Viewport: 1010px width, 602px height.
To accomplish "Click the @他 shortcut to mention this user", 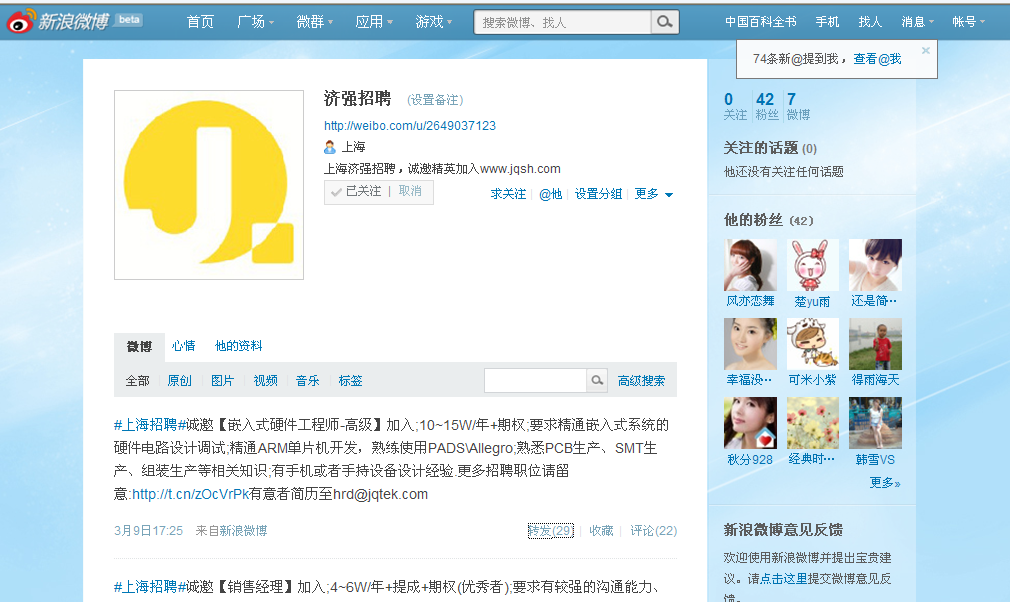I will [550, 194].
